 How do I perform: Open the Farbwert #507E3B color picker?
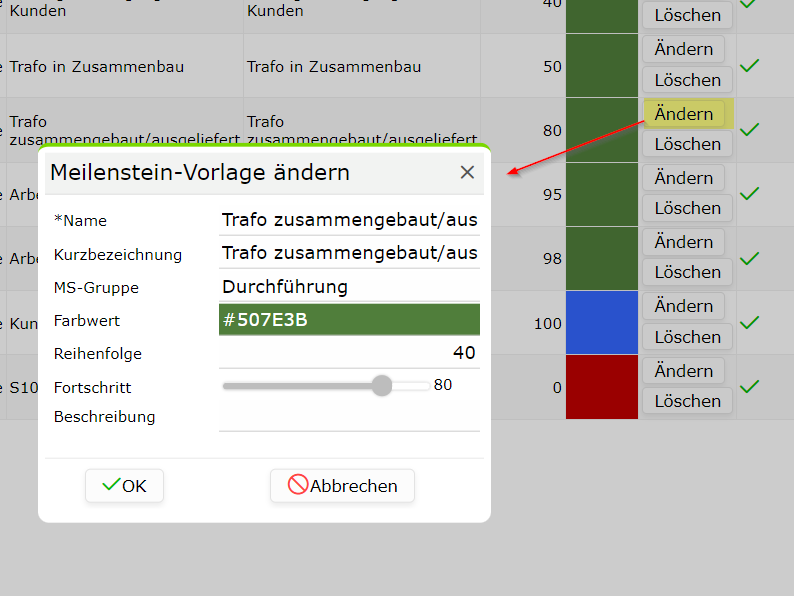349,320
